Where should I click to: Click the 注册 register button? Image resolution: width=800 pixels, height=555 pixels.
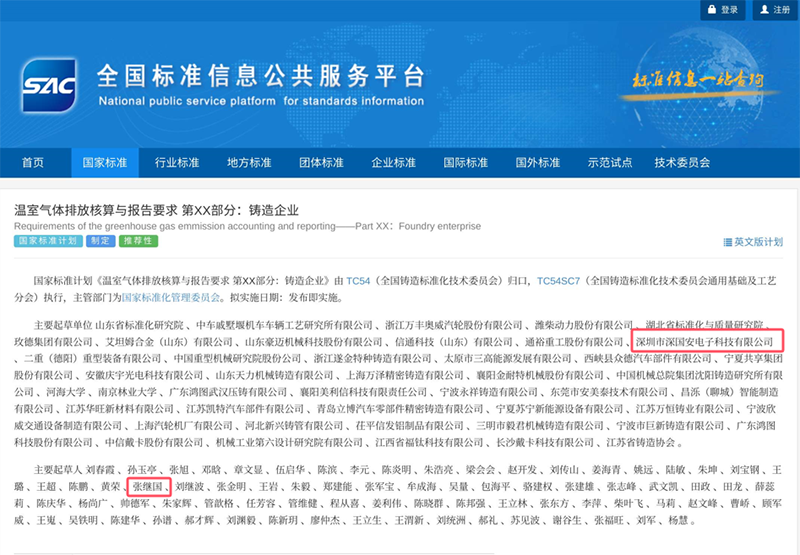coord(773,10)
